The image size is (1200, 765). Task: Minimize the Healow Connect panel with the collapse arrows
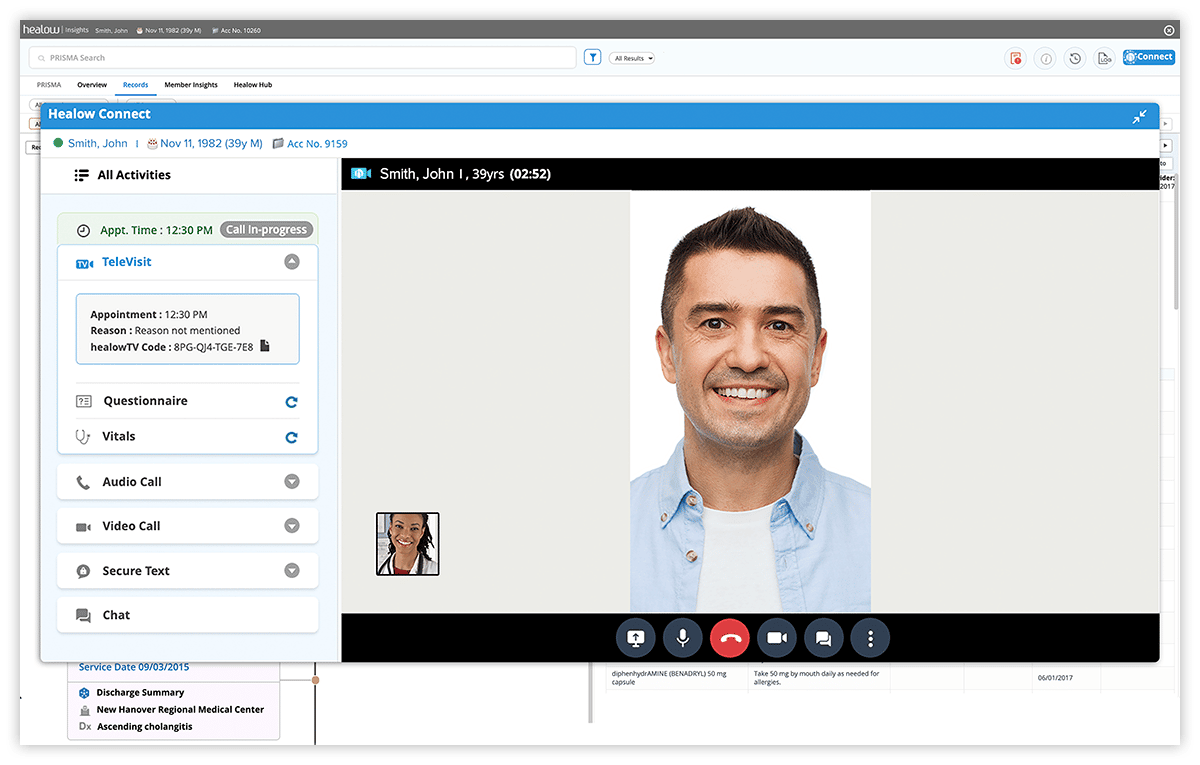click(1139, 116)
